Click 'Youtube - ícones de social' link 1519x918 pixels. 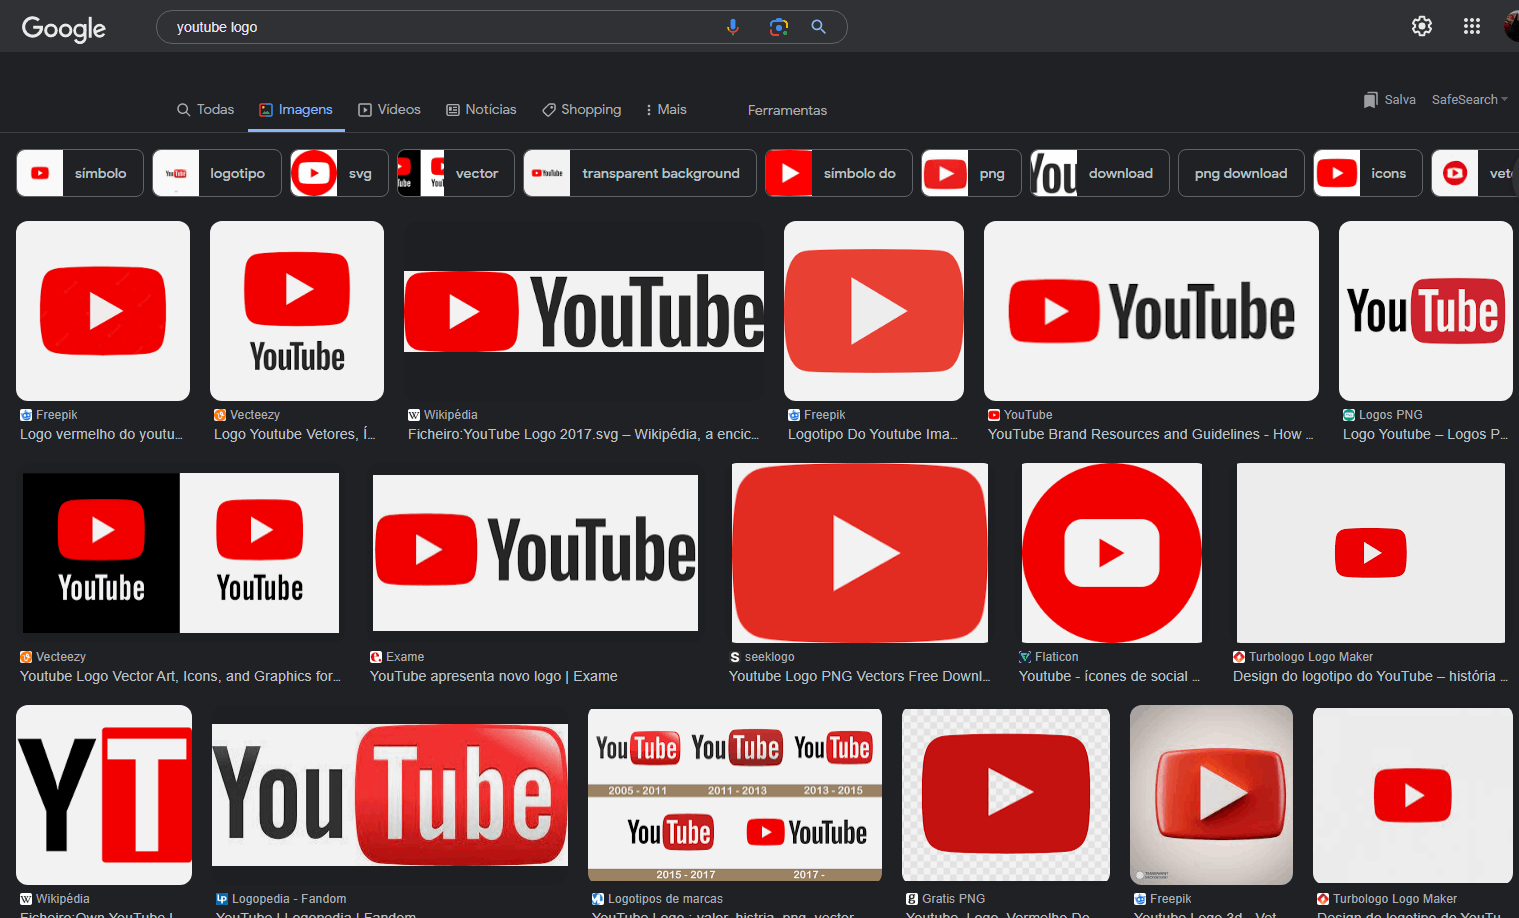tap(1109, 676)
